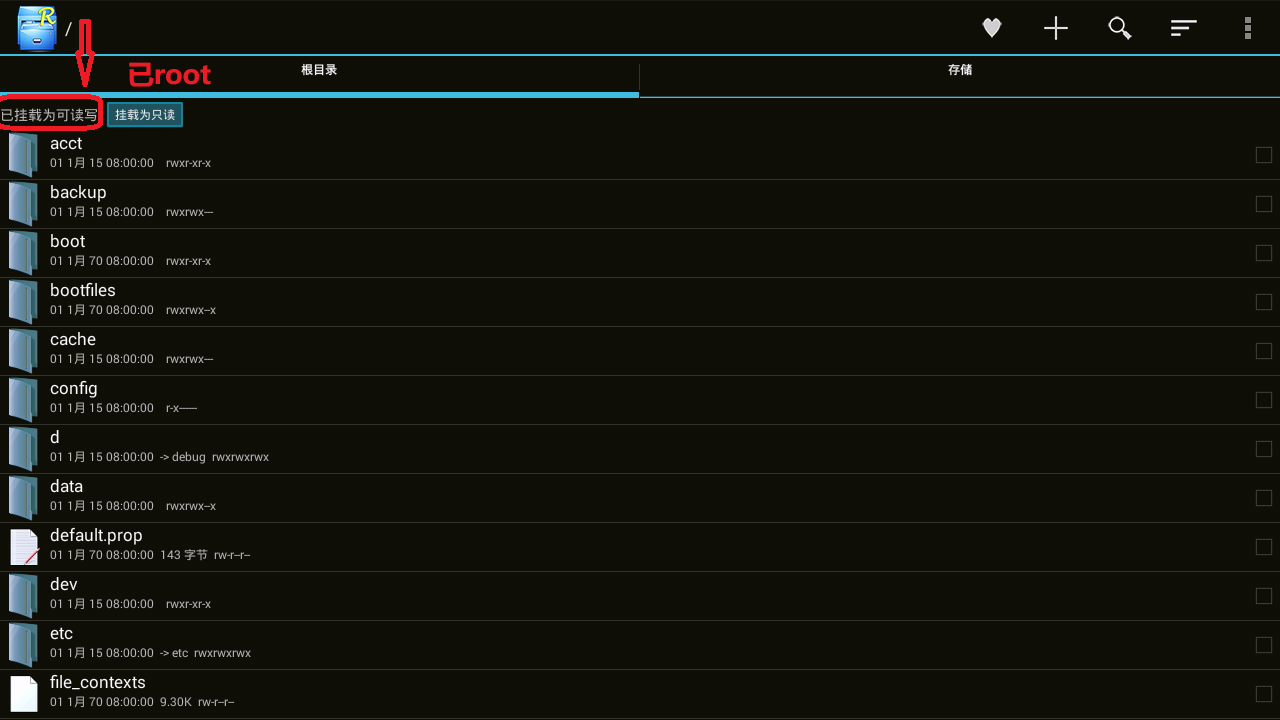
Task: Tick the checkbox for data folder
Action: 1264,498
